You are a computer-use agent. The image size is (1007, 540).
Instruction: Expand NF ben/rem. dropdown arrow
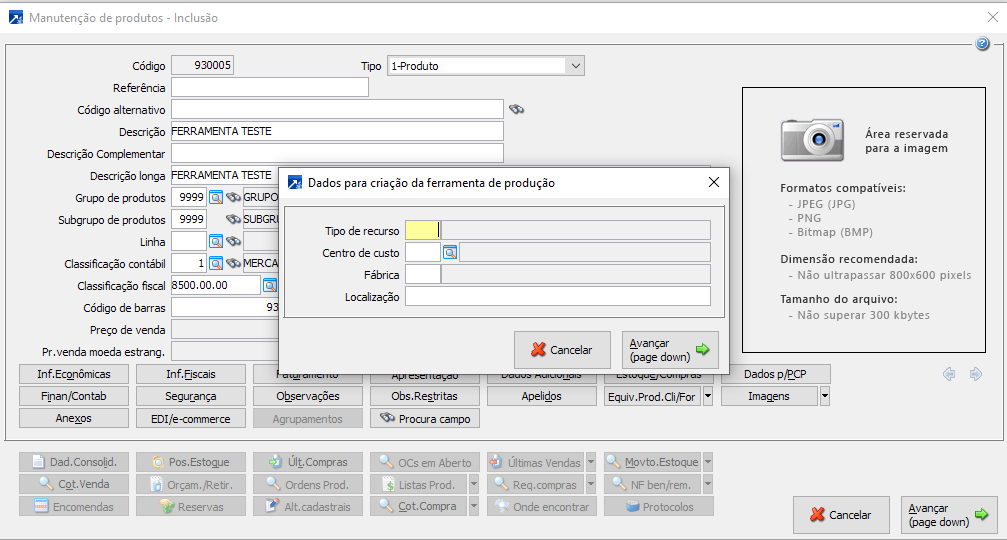click(x=708, y=484)
